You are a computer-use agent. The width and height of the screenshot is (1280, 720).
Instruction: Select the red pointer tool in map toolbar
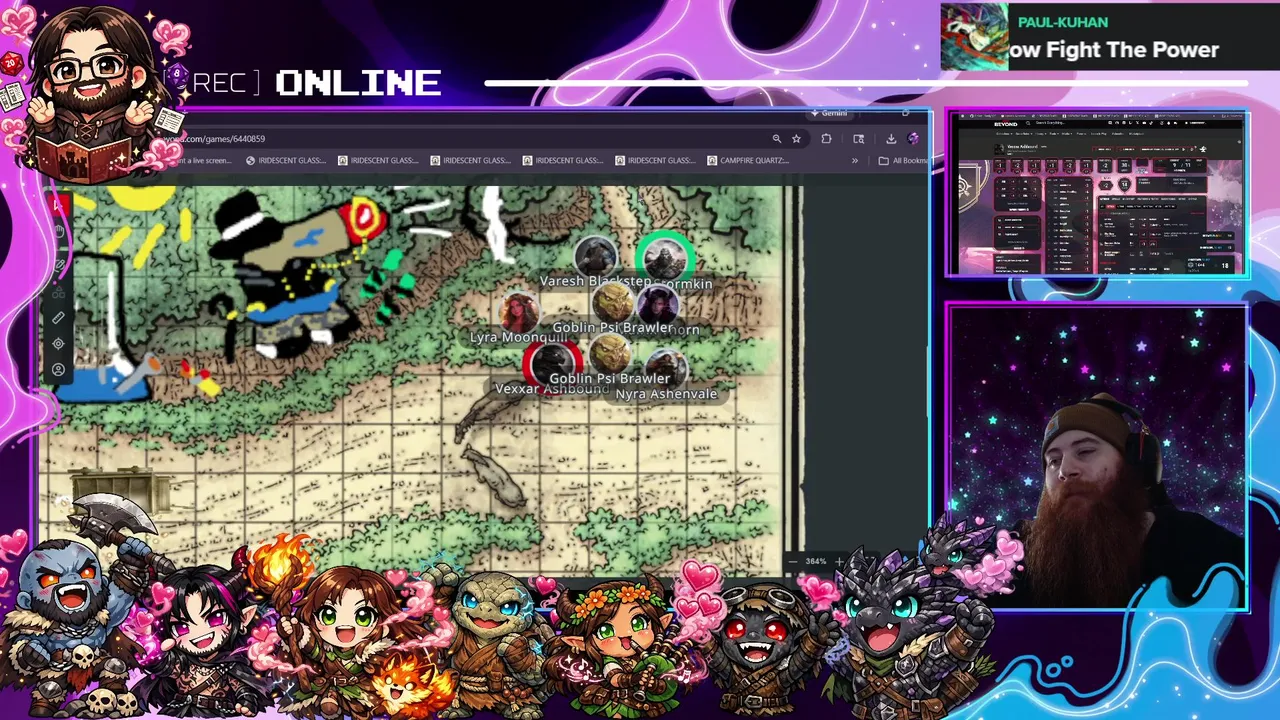(x=59, y=205)
